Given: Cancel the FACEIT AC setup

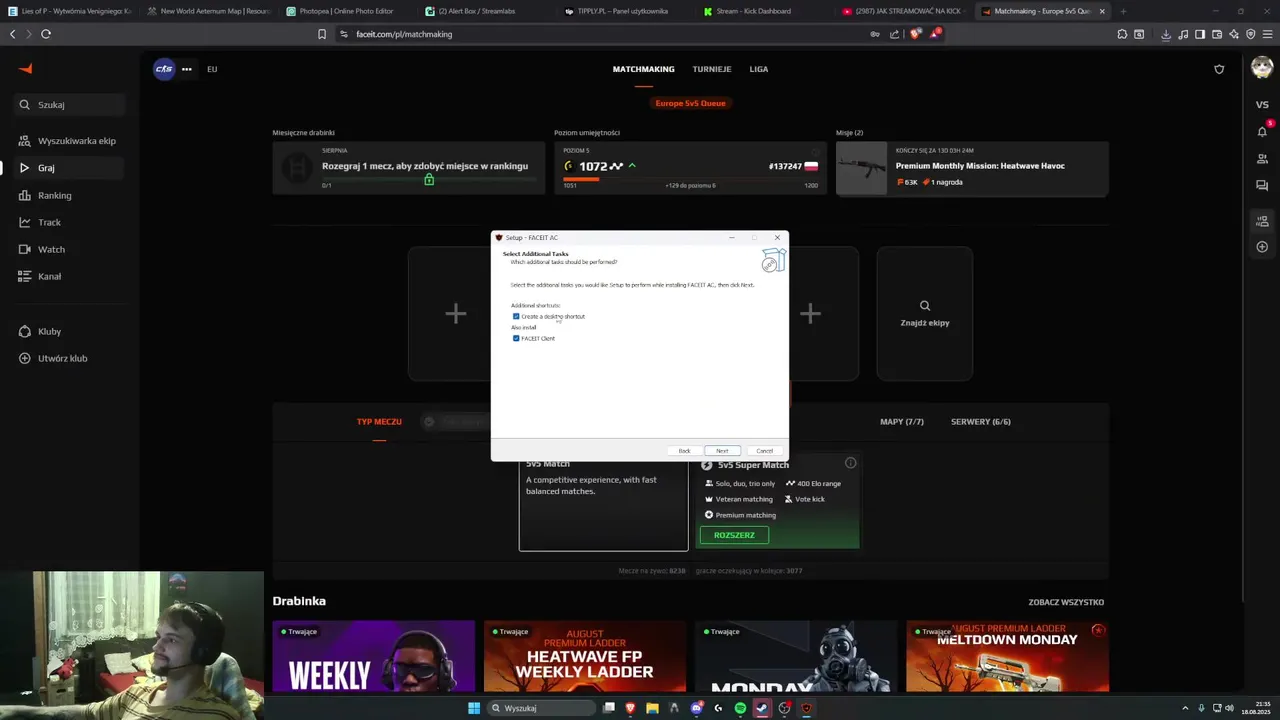Looking at the screenshot, I should click(764, 451).
